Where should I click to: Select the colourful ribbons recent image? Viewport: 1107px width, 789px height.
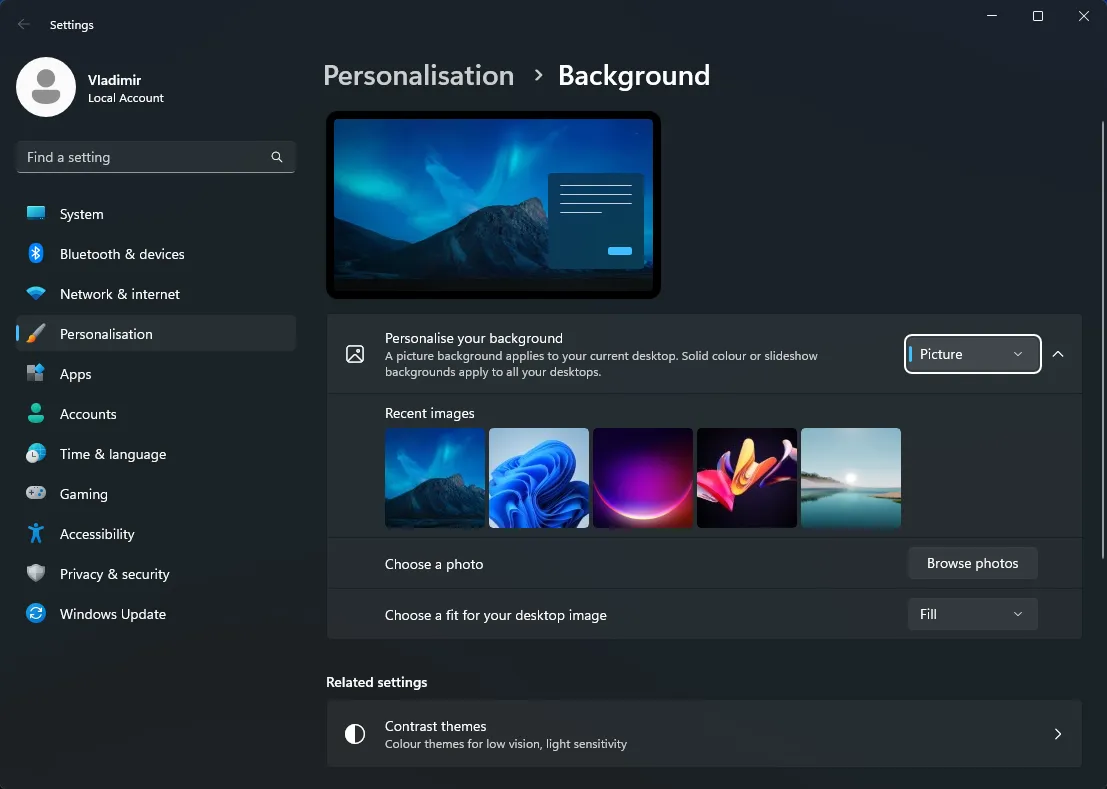[x=747, y=478]
